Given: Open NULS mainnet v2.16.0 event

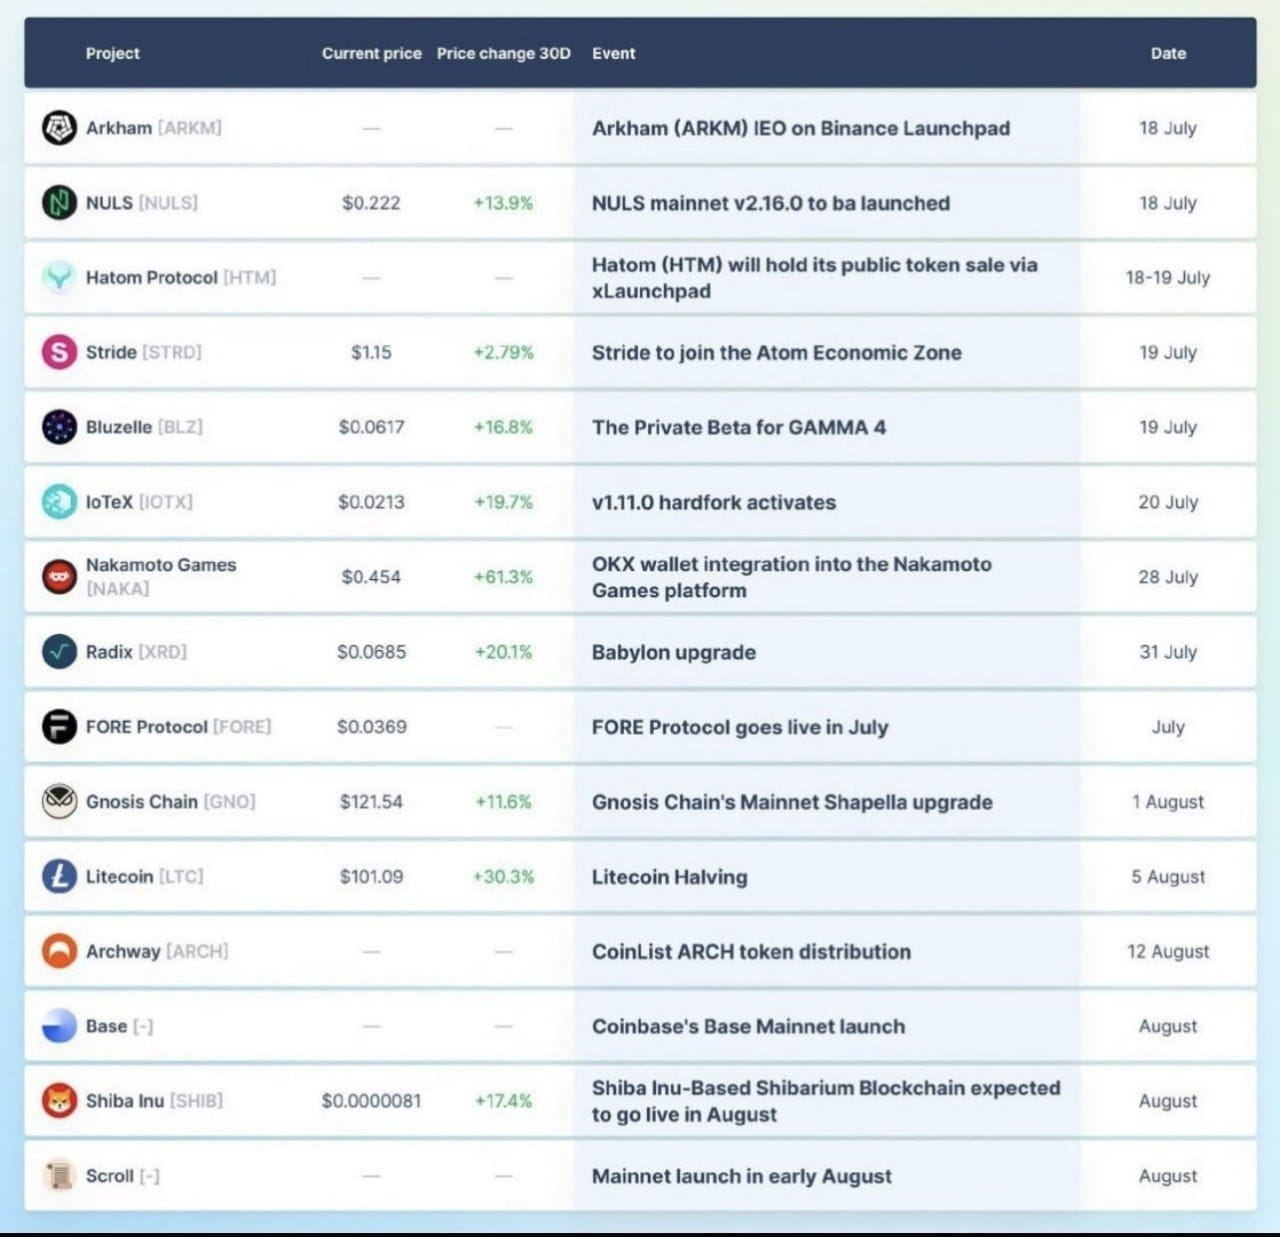Looking at the screenshot, I should point(771,203).
